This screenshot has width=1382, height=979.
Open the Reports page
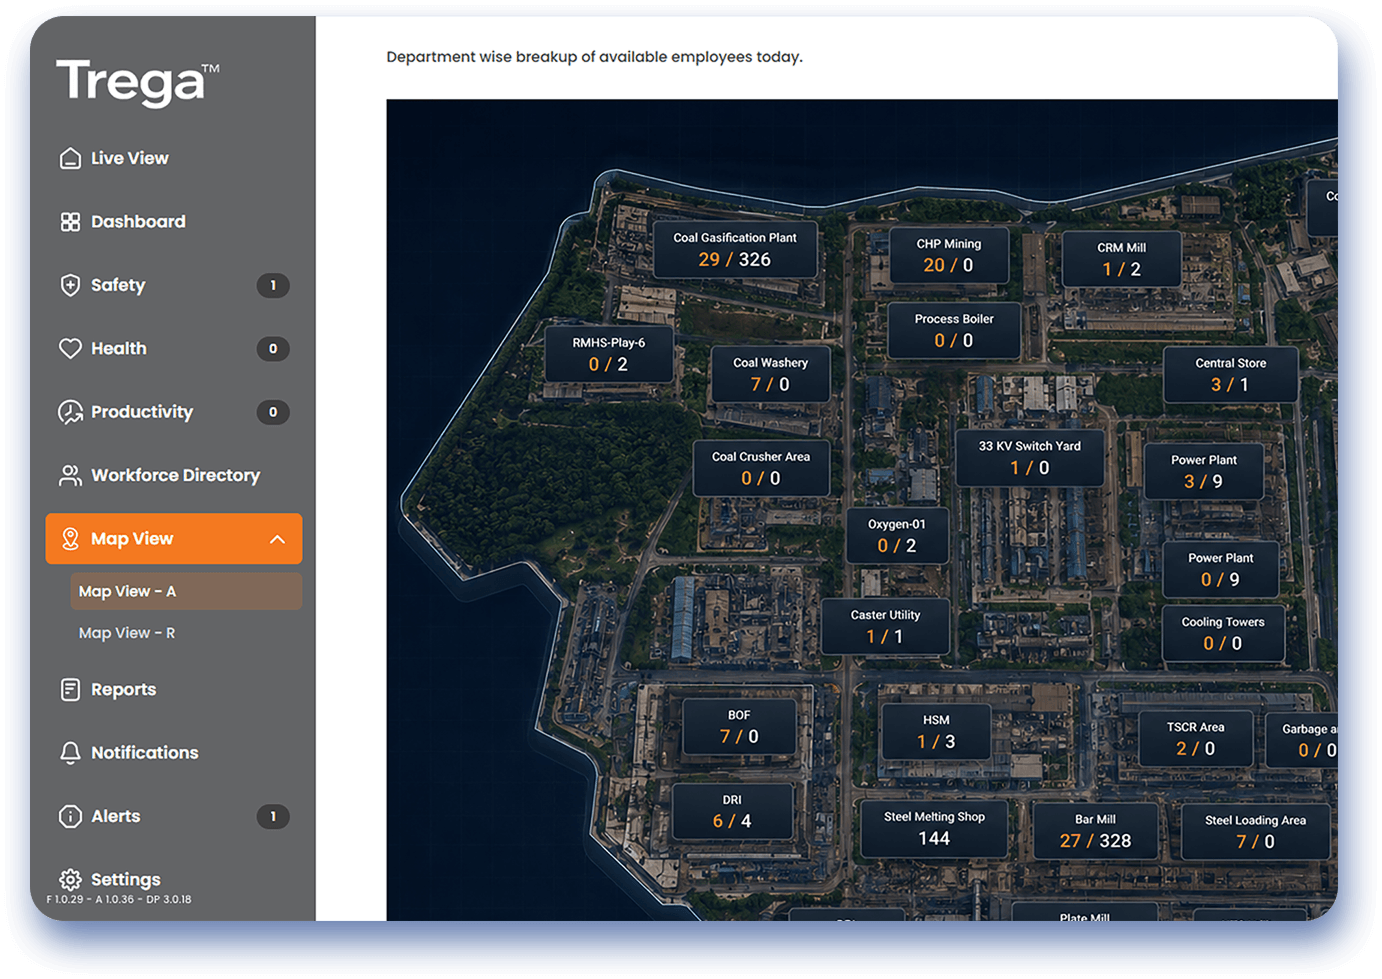[174, 689]
